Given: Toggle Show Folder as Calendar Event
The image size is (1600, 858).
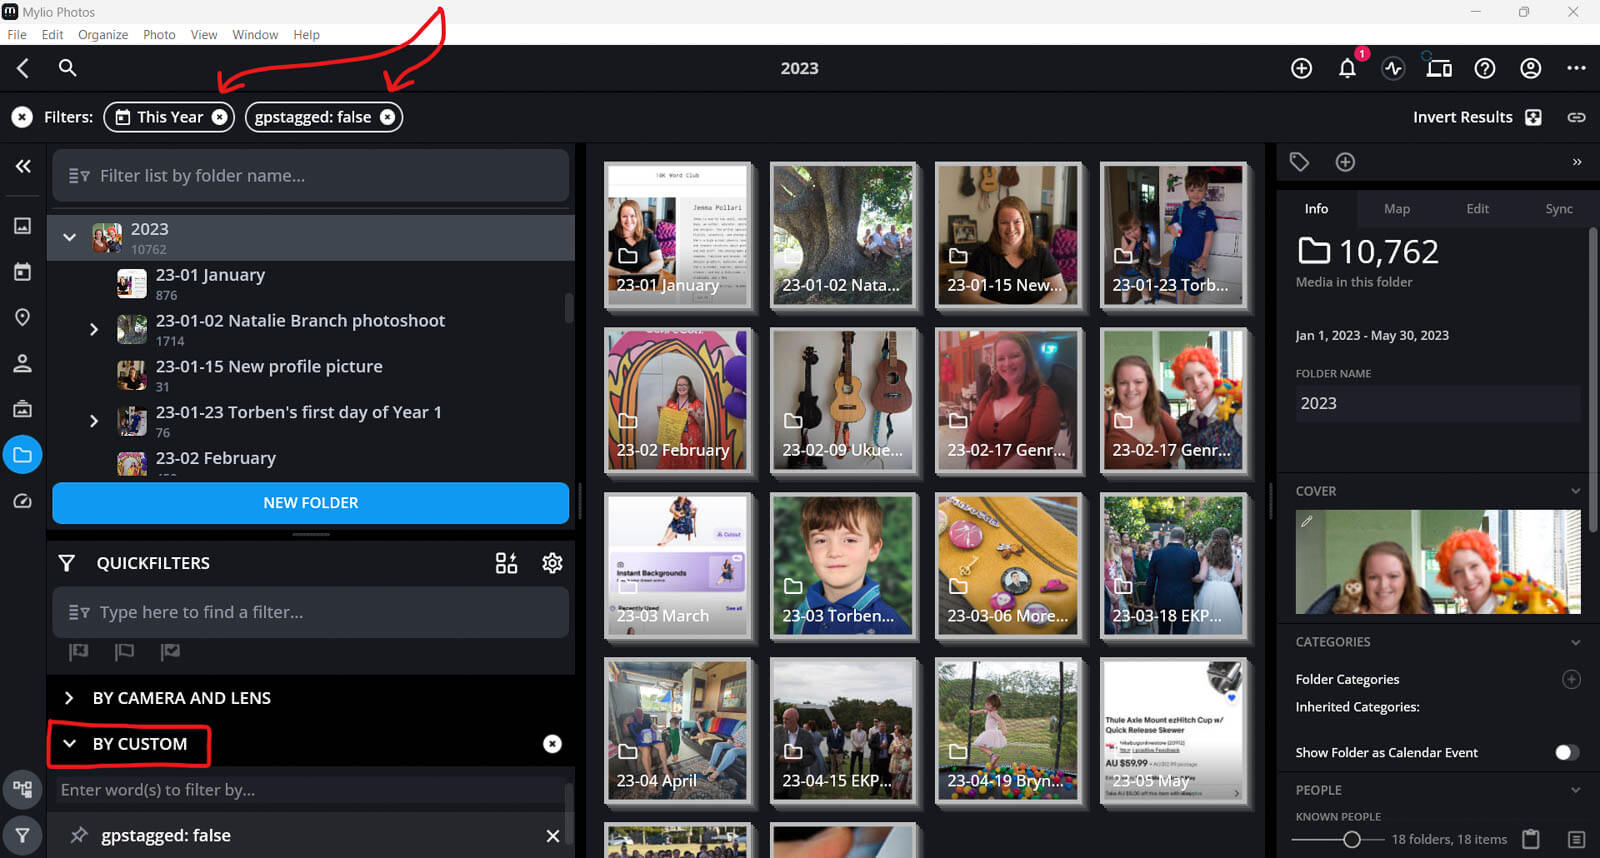Looking at the screenshot, I should pos(1566,752).
